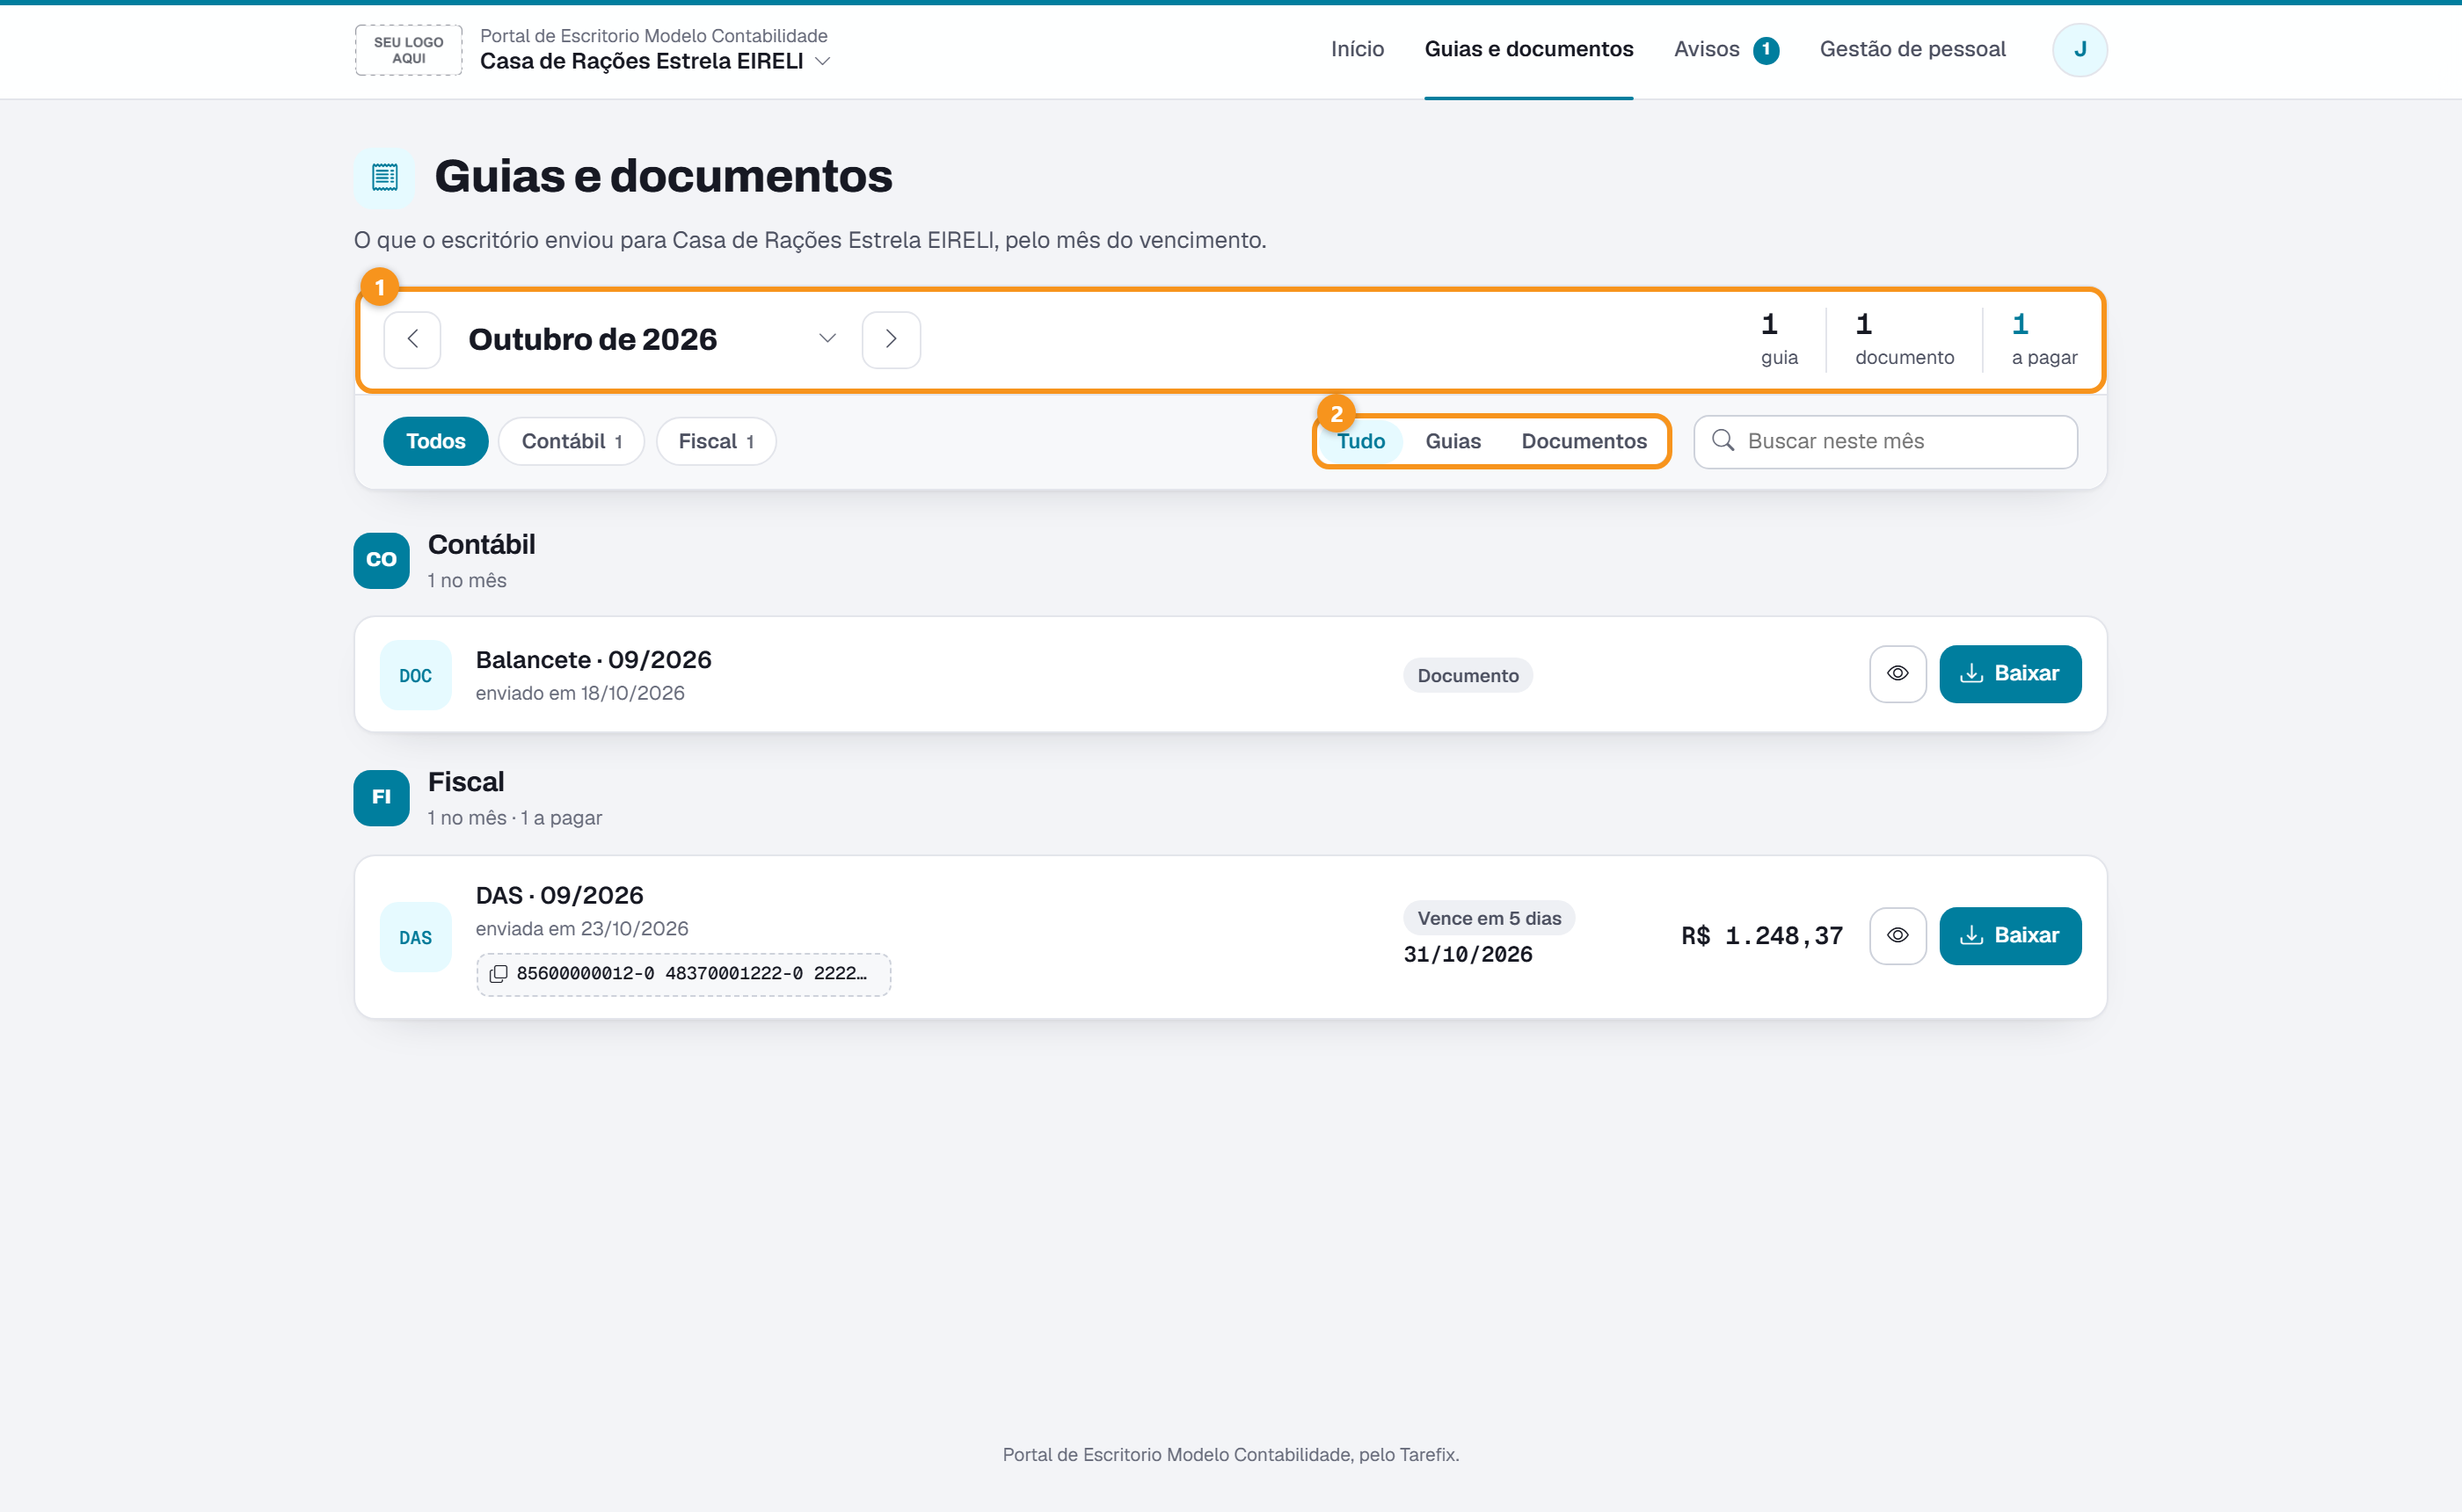Viewport: 2462px width, 1512px height.
Task: Copy the DAS barcode number
Action: pos(683,973)
